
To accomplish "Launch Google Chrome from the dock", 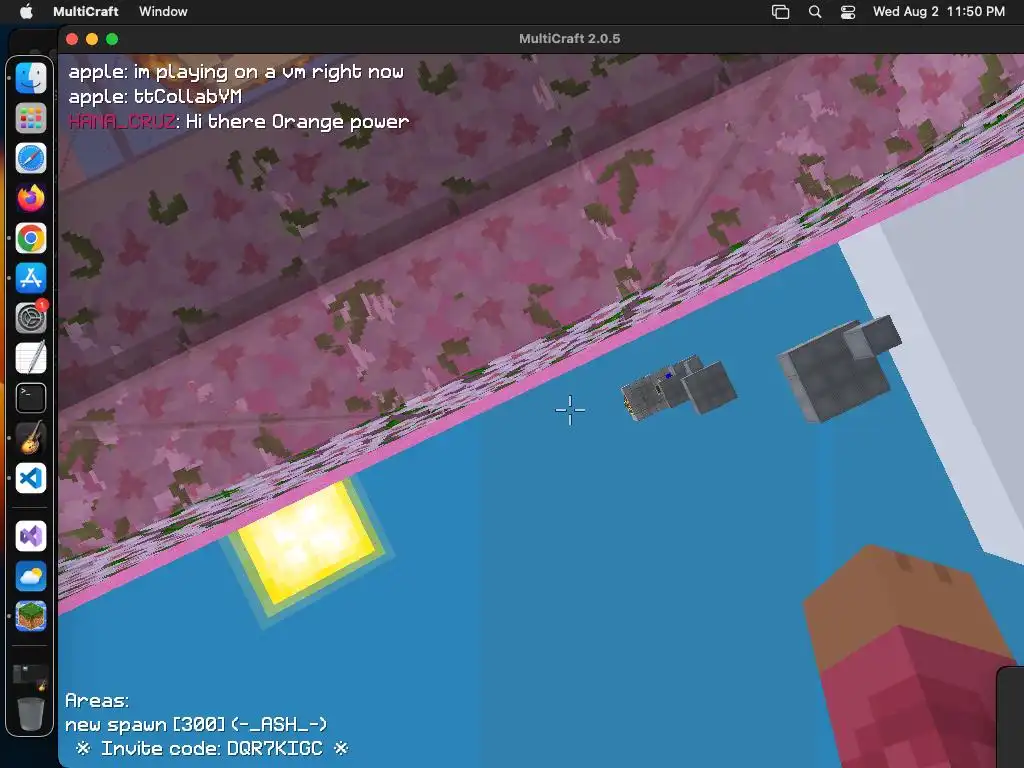I will (x=31, y=238).
